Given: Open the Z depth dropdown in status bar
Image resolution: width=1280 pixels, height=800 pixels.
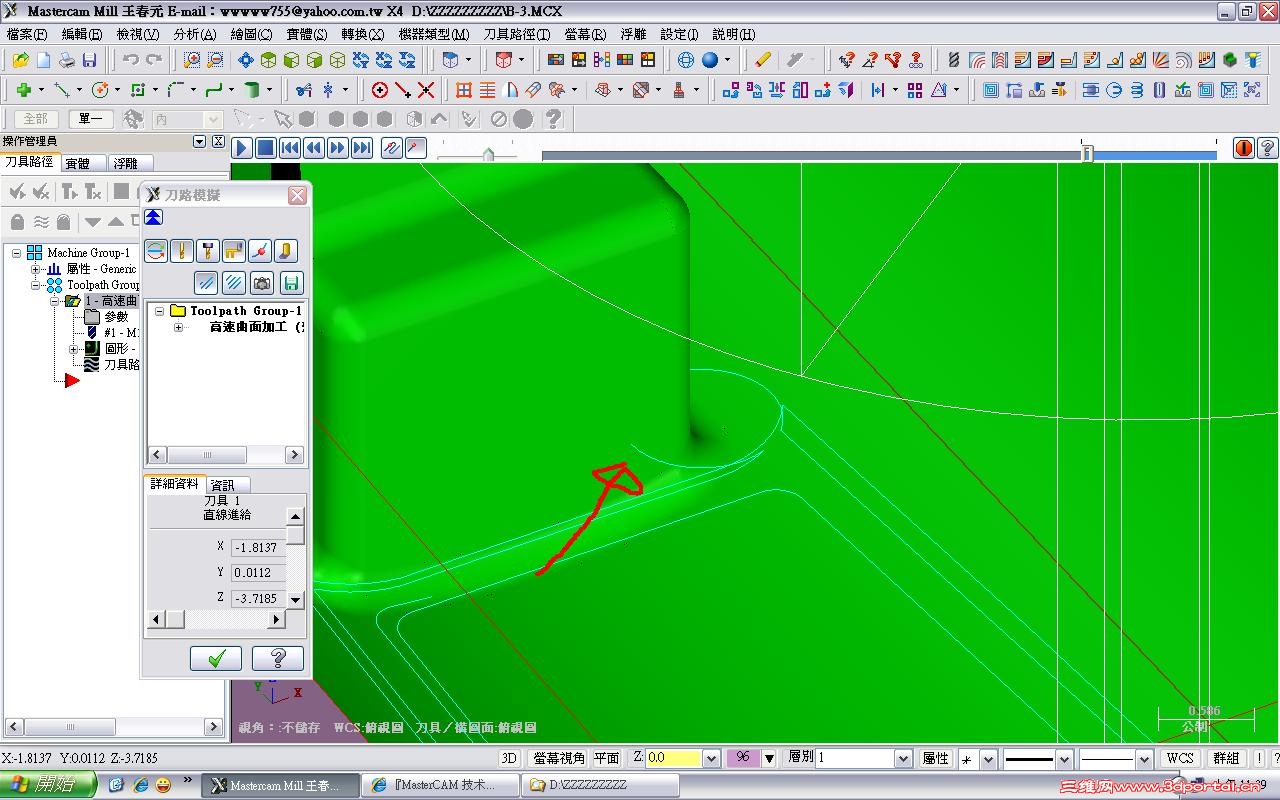Looking at the screenshot, I should [x=711, y=758].
